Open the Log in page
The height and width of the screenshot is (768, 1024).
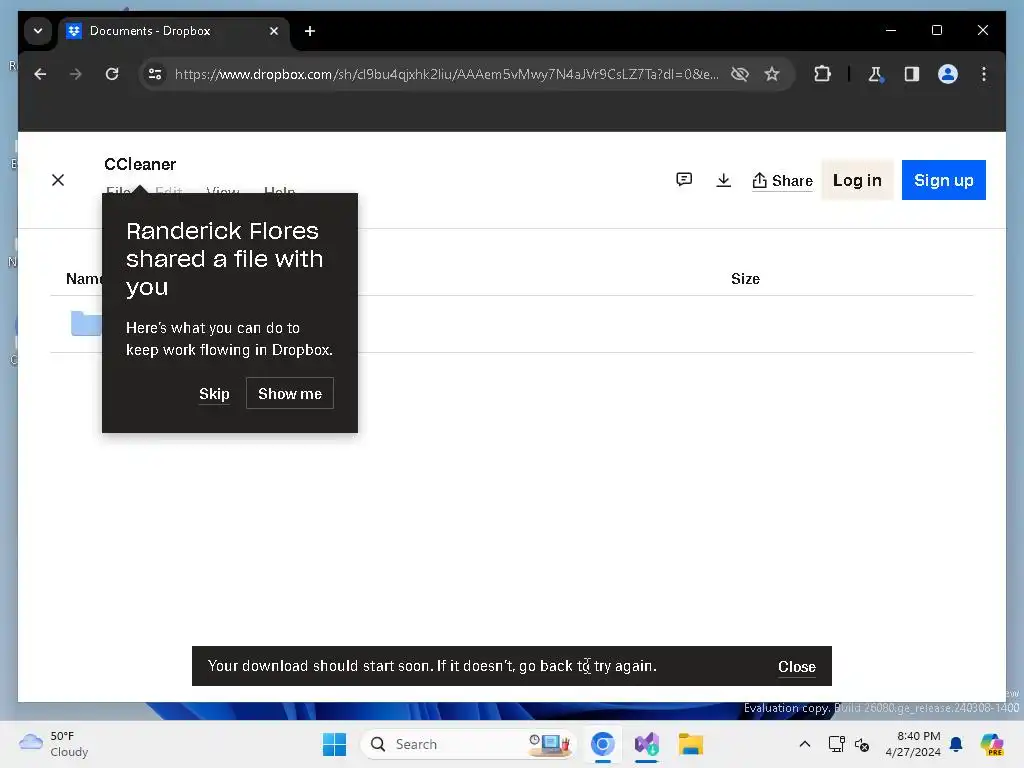[x=857, y=180]
